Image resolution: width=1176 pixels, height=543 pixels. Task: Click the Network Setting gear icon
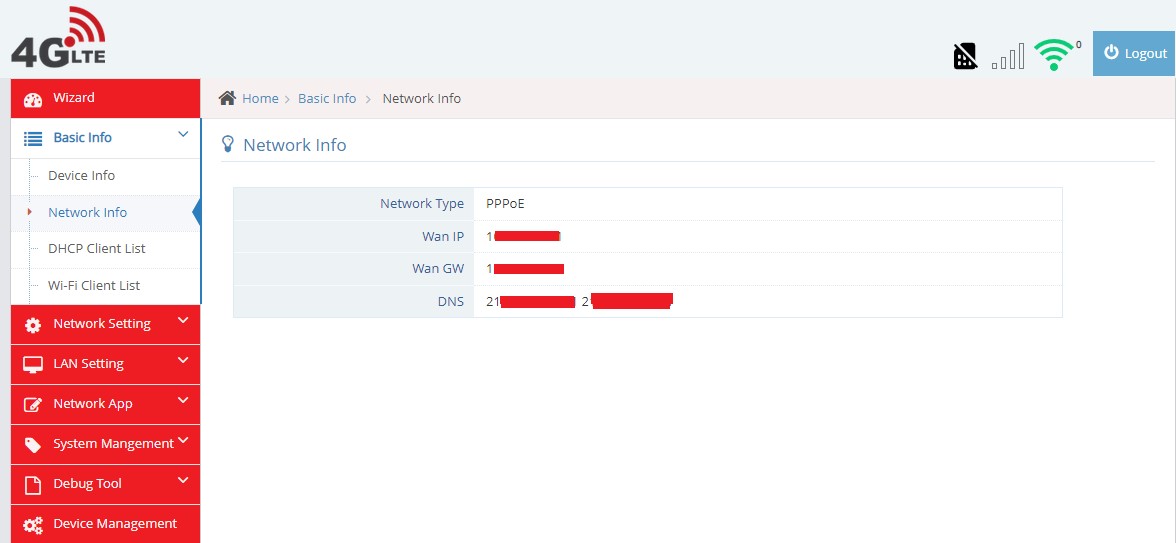[x=33, y=325]
